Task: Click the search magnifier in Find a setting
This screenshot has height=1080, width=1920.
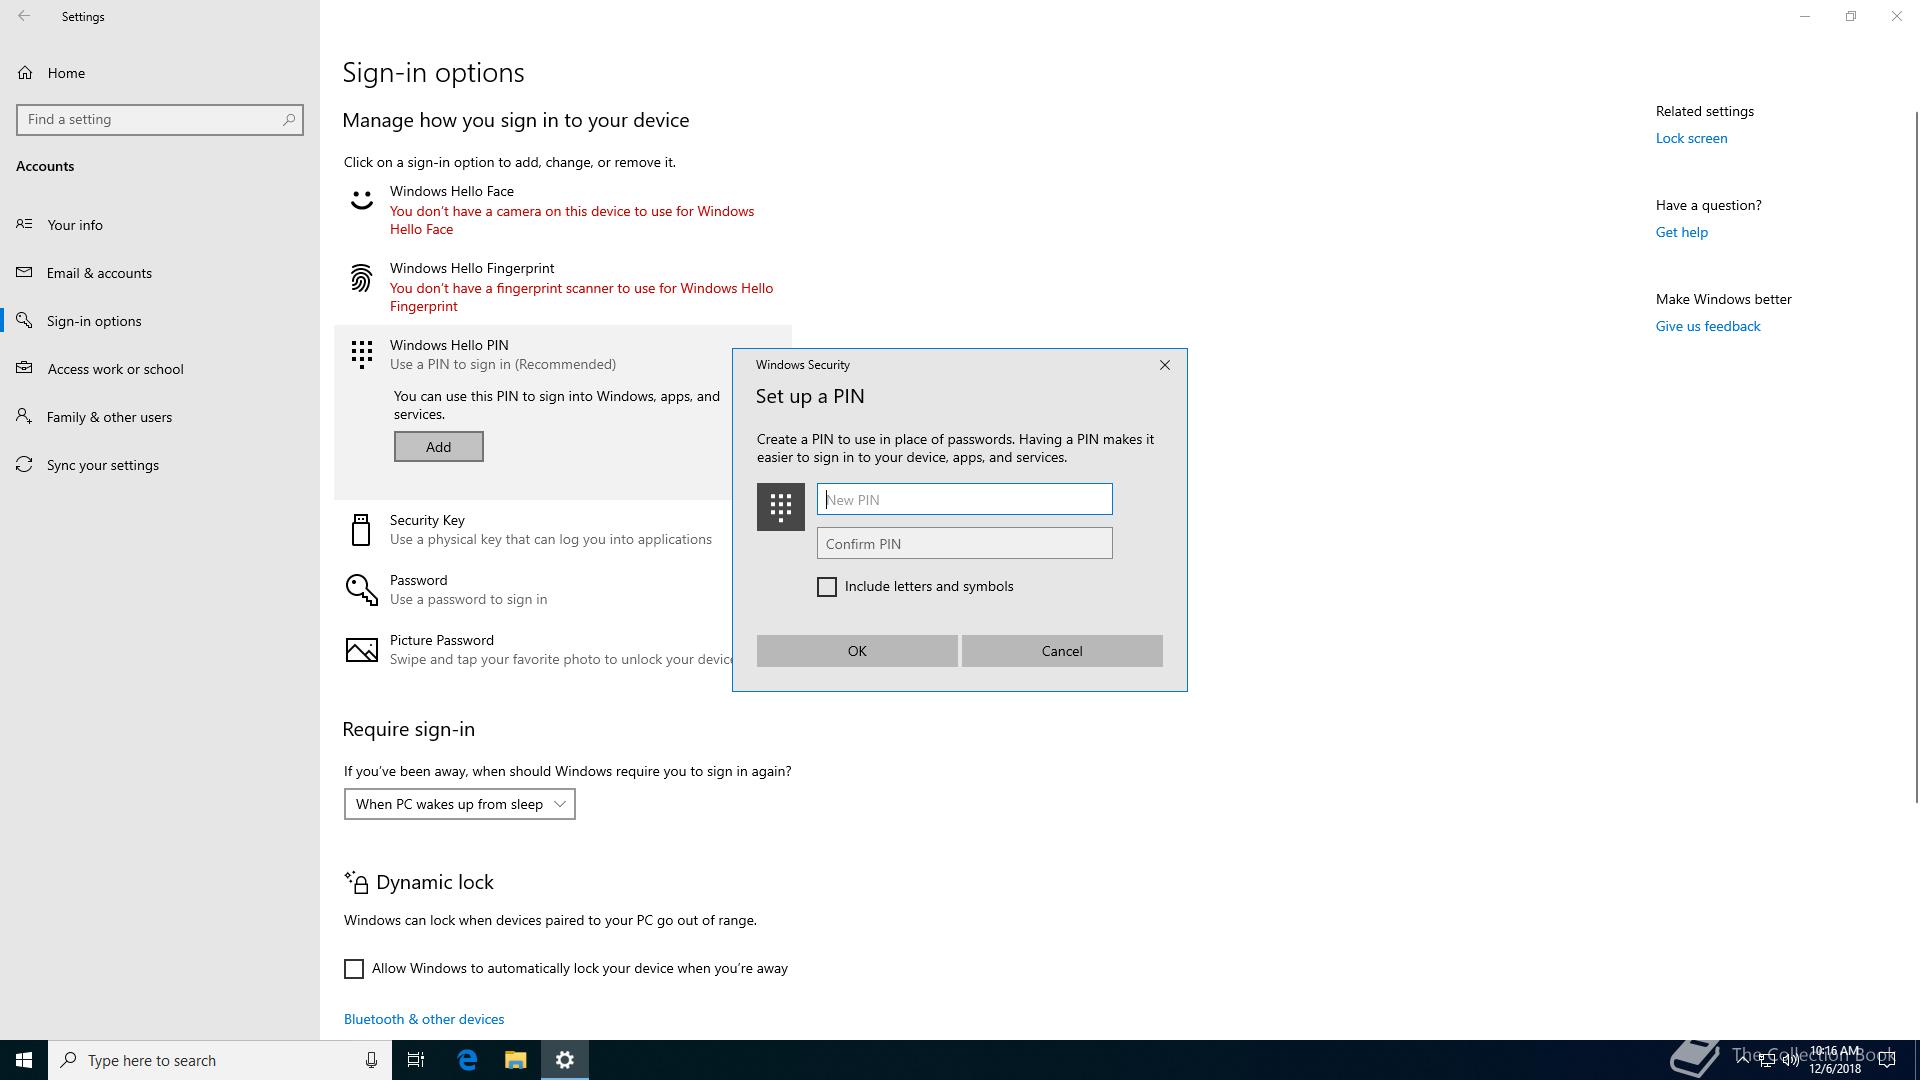Action: tap(289, 119)
